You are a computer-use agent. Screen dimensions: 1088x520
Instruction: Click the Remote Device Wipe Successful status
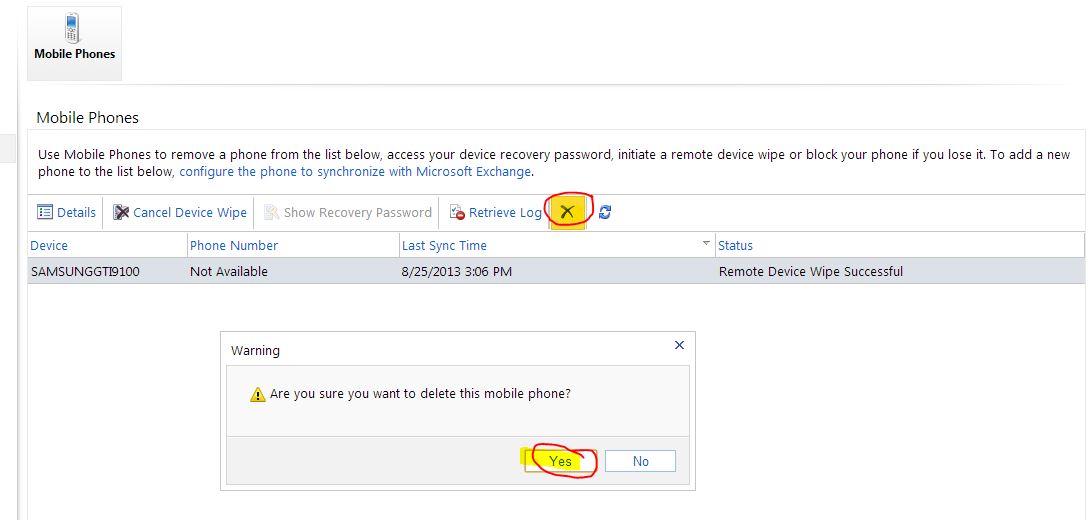coord(810,271)
